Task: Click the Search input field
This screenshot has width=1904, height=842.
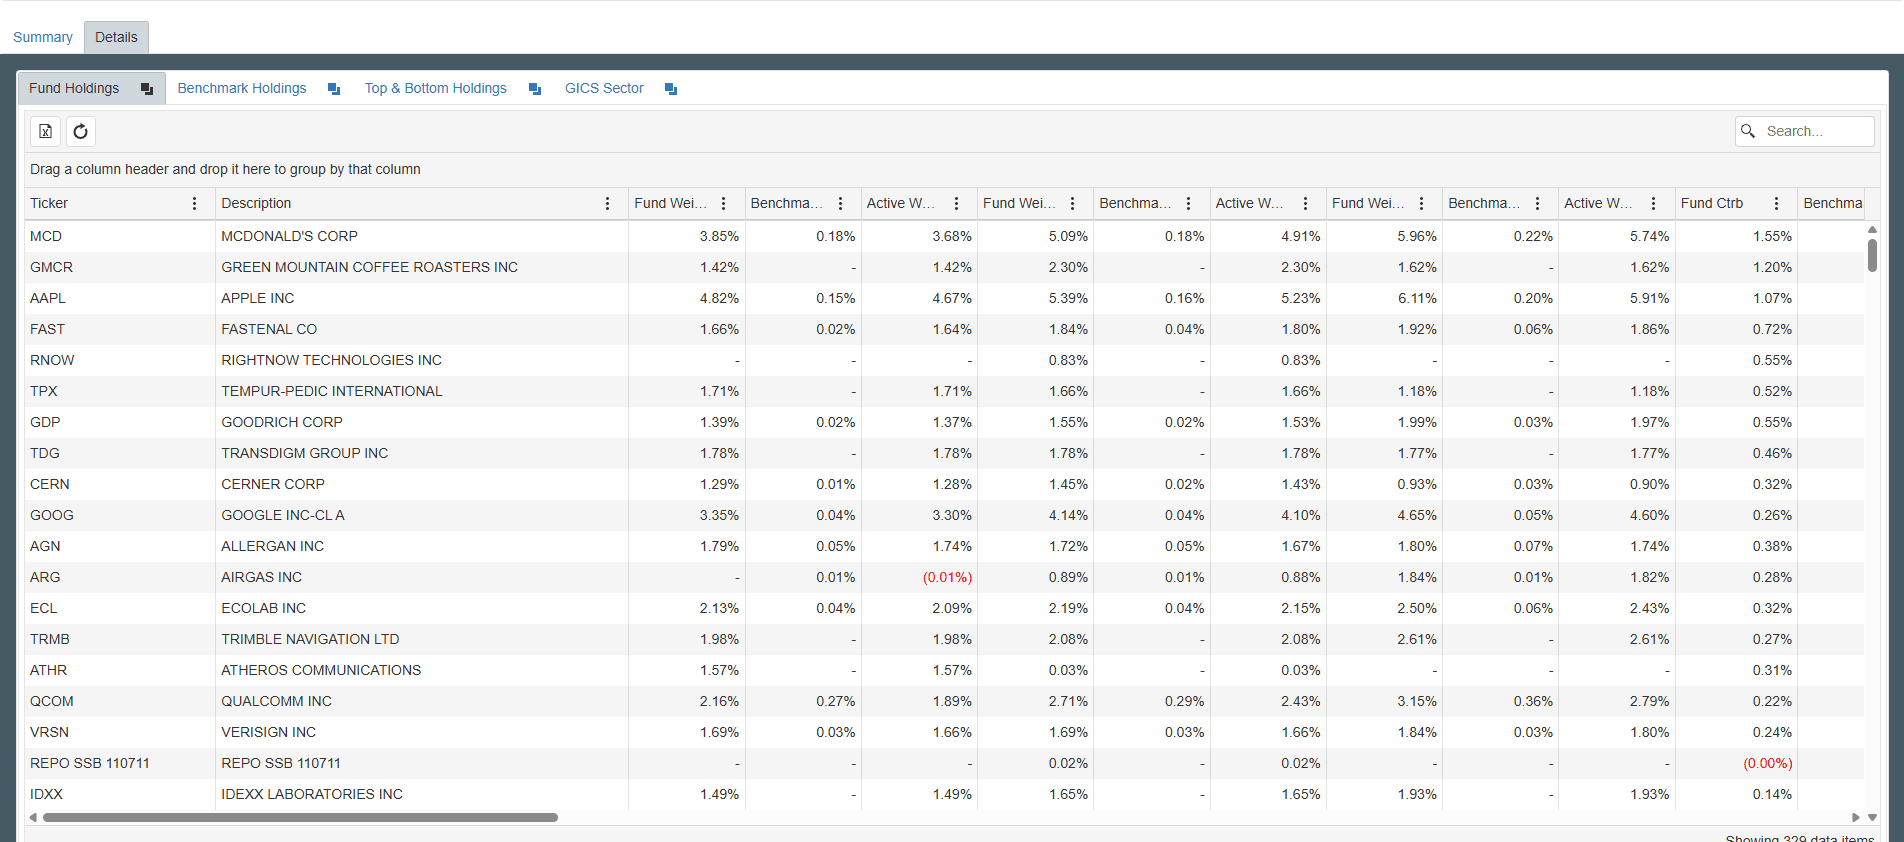Action: coord(1816,131)
